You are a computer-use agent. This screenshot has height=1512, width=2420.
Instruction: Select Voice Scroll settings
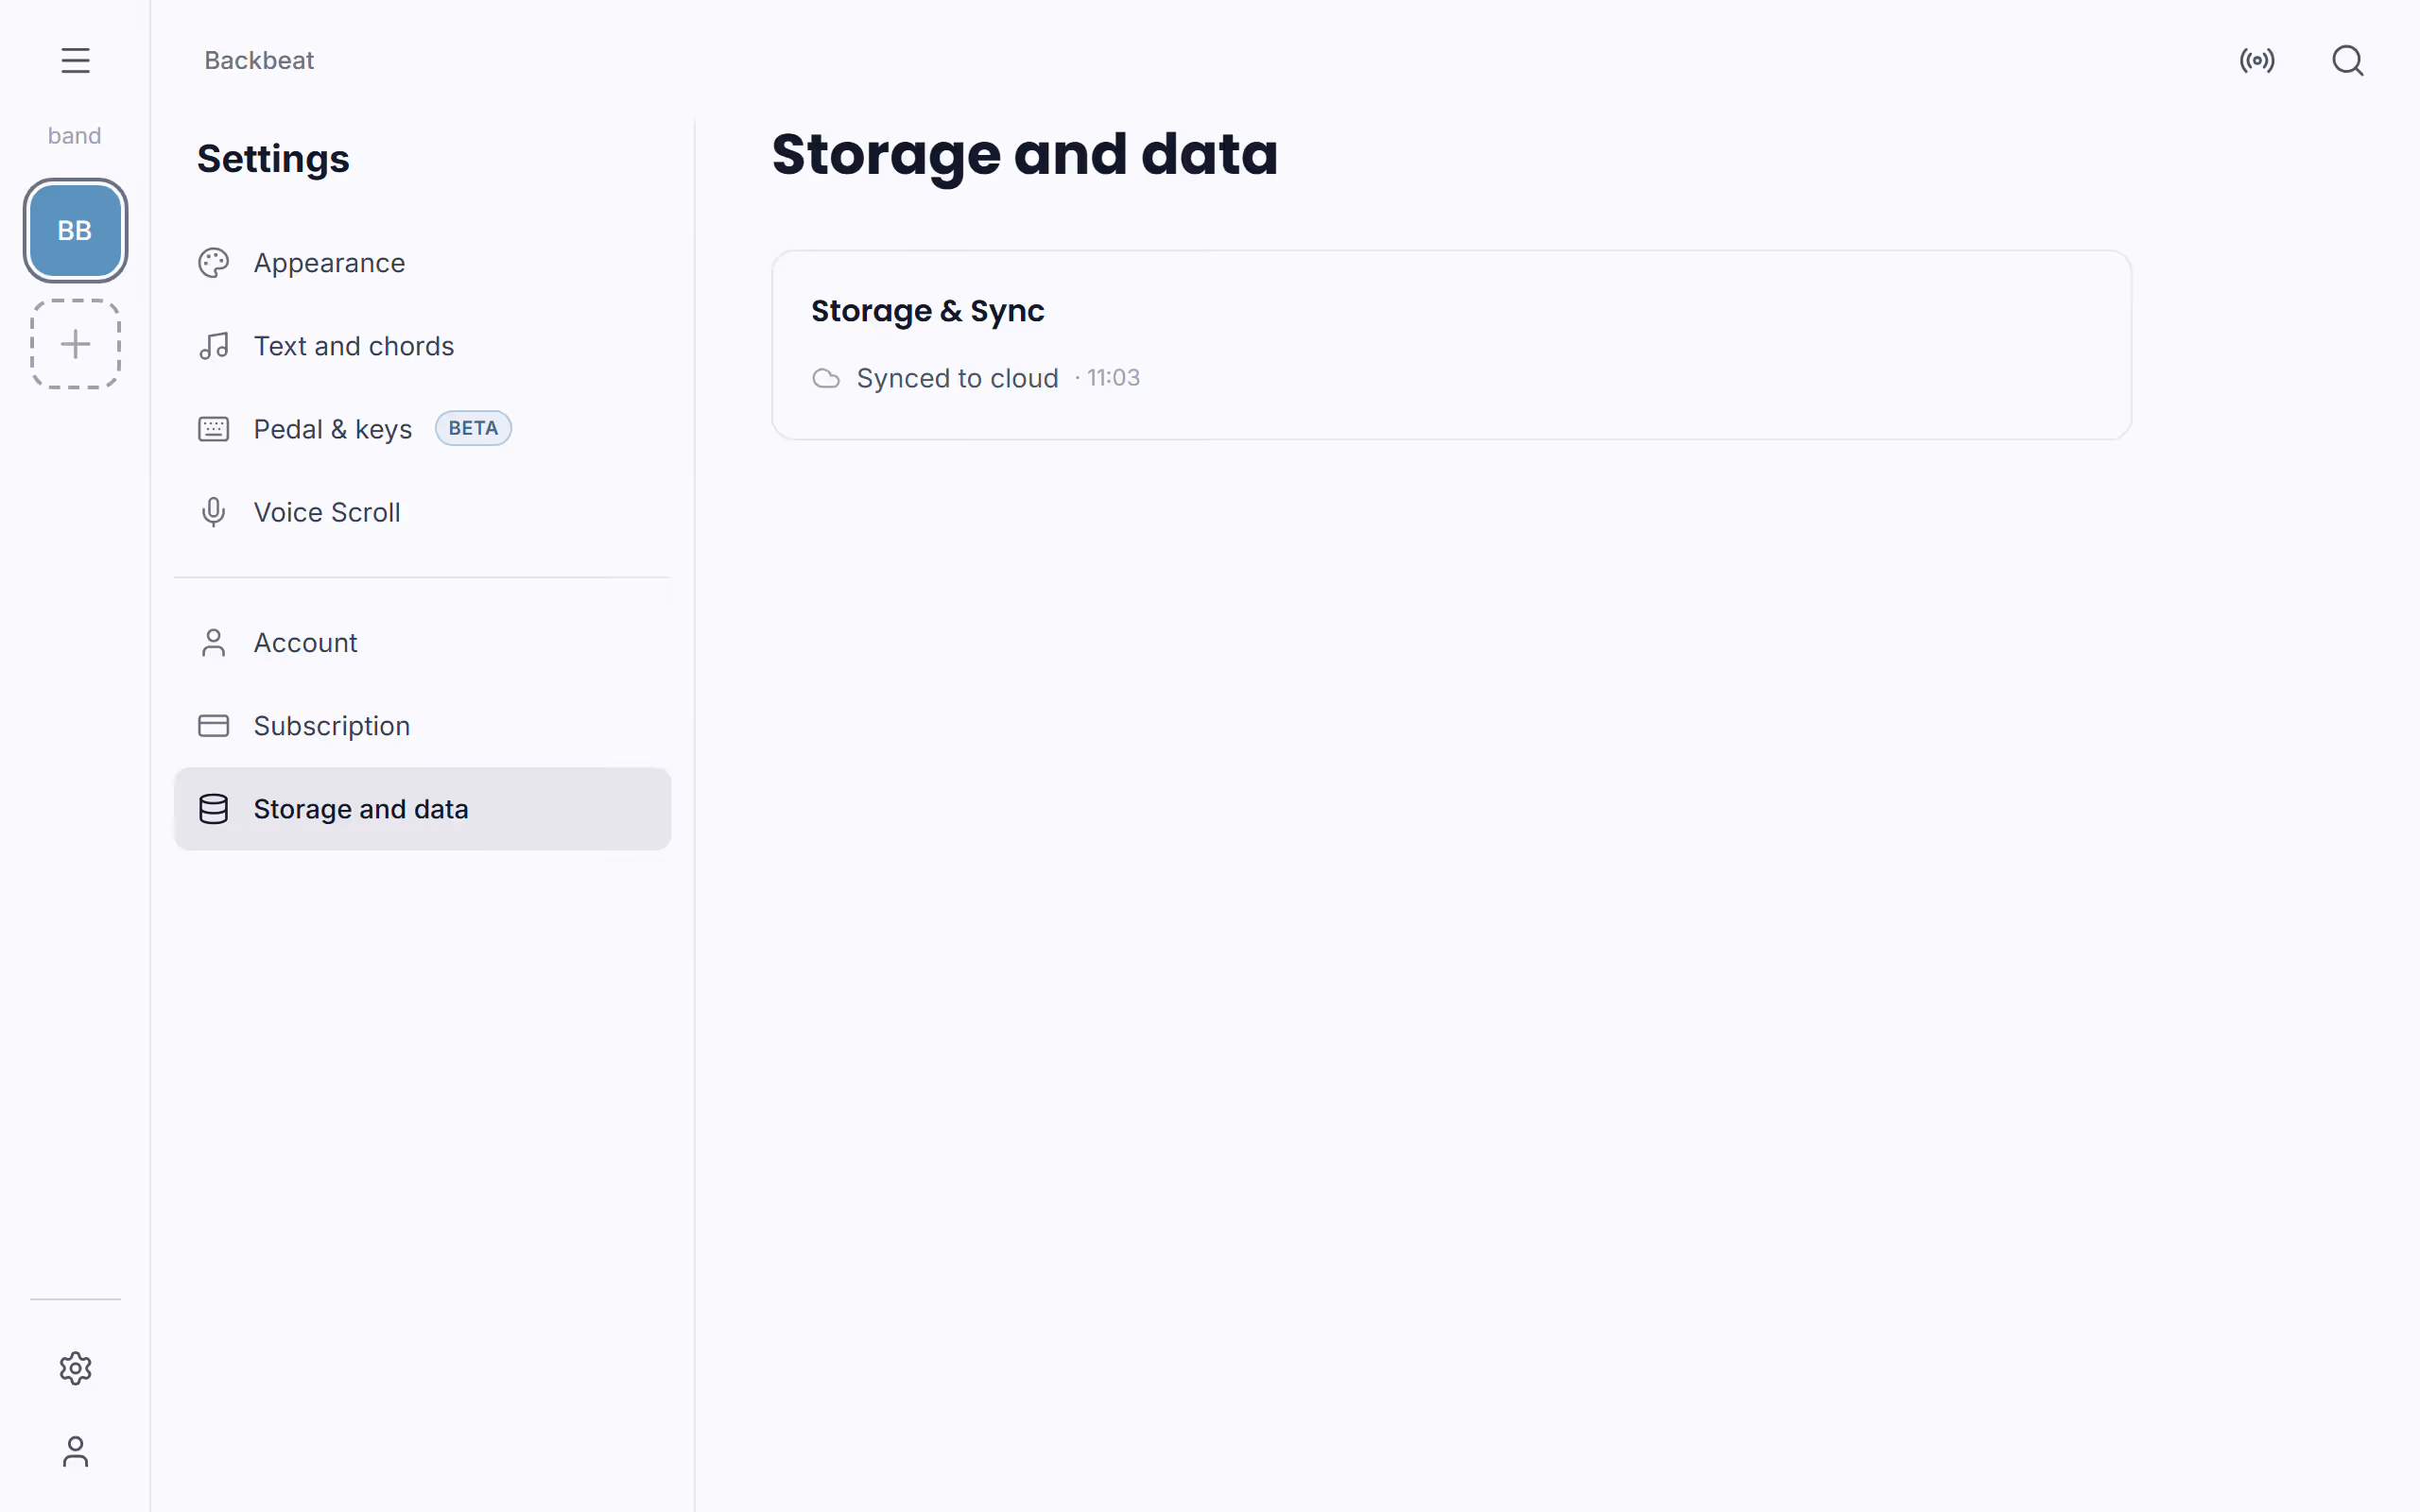422,512
